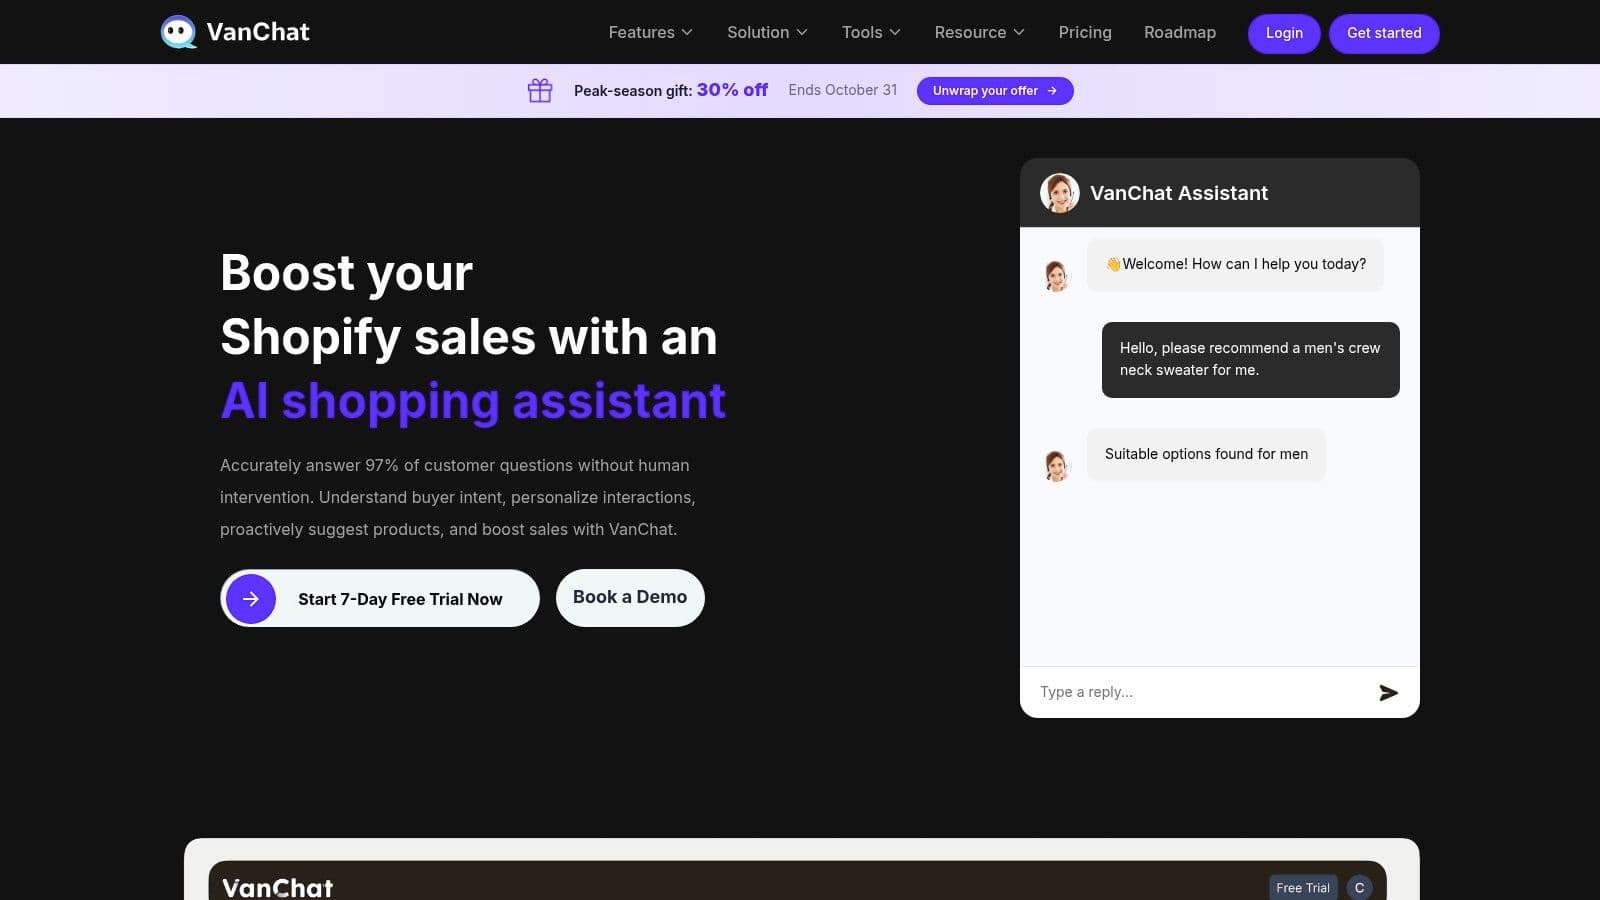Click the send arrow icon in chat

(x=1388, y=693)
